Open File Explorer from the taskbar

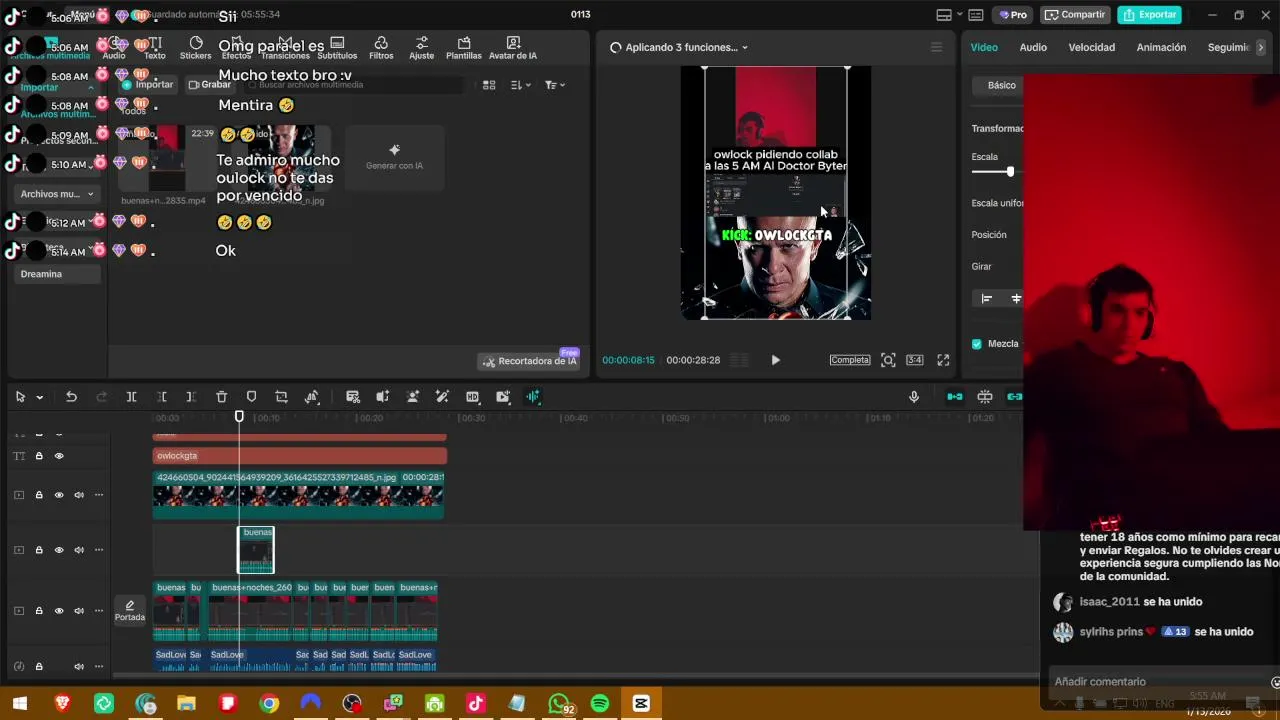(186, 704)
